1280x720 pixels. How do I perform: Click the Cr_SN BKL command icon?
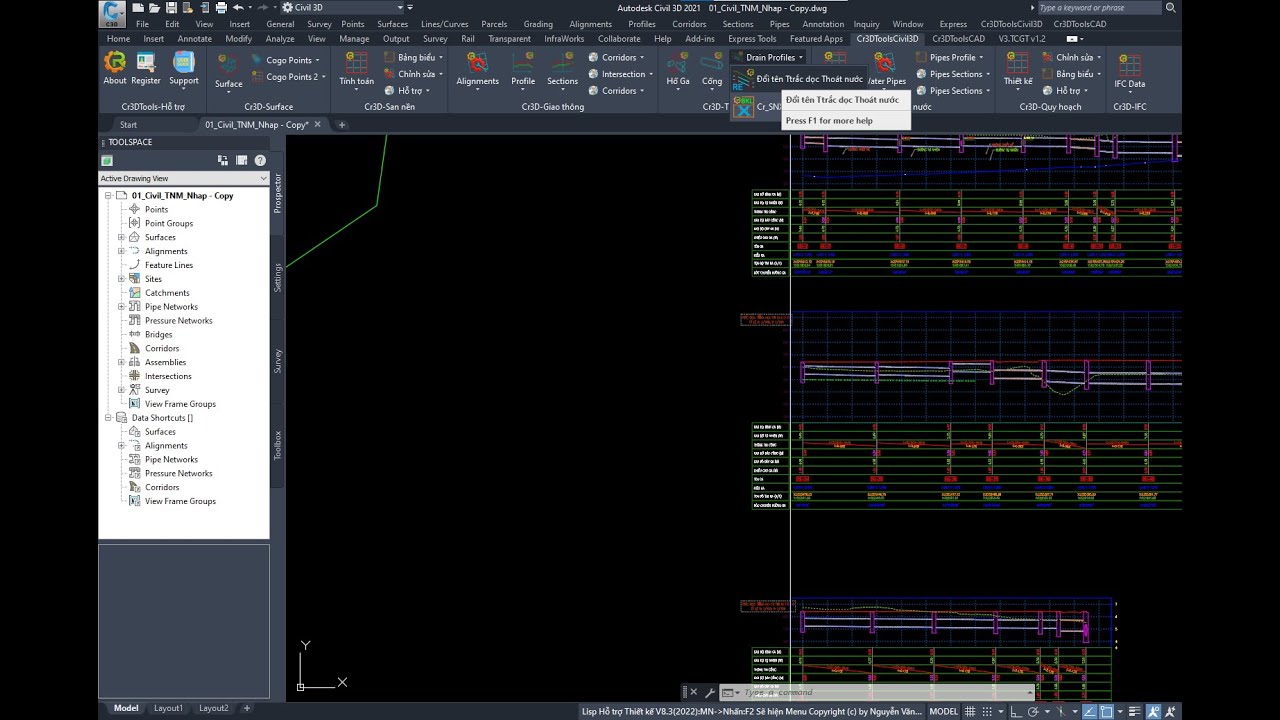point(743,107)
